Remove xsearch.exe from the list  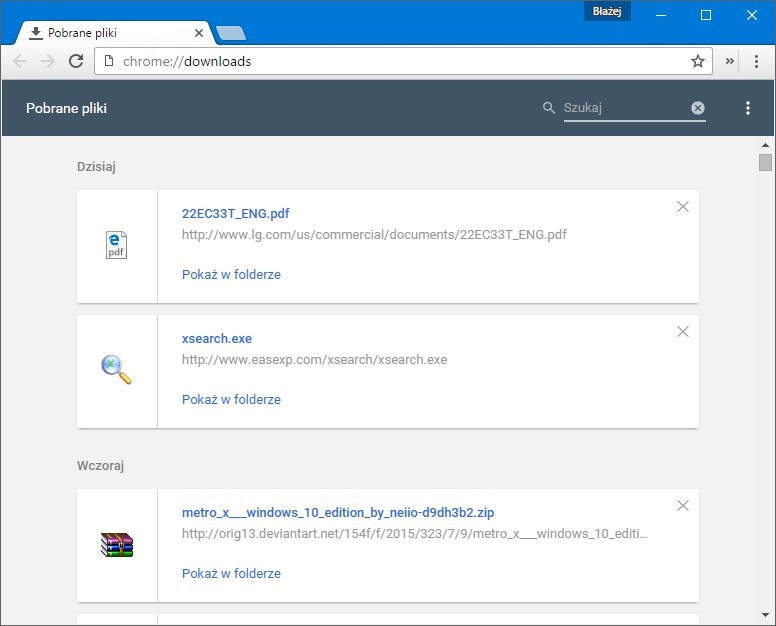pyautogui.click(x=683, y=332)
